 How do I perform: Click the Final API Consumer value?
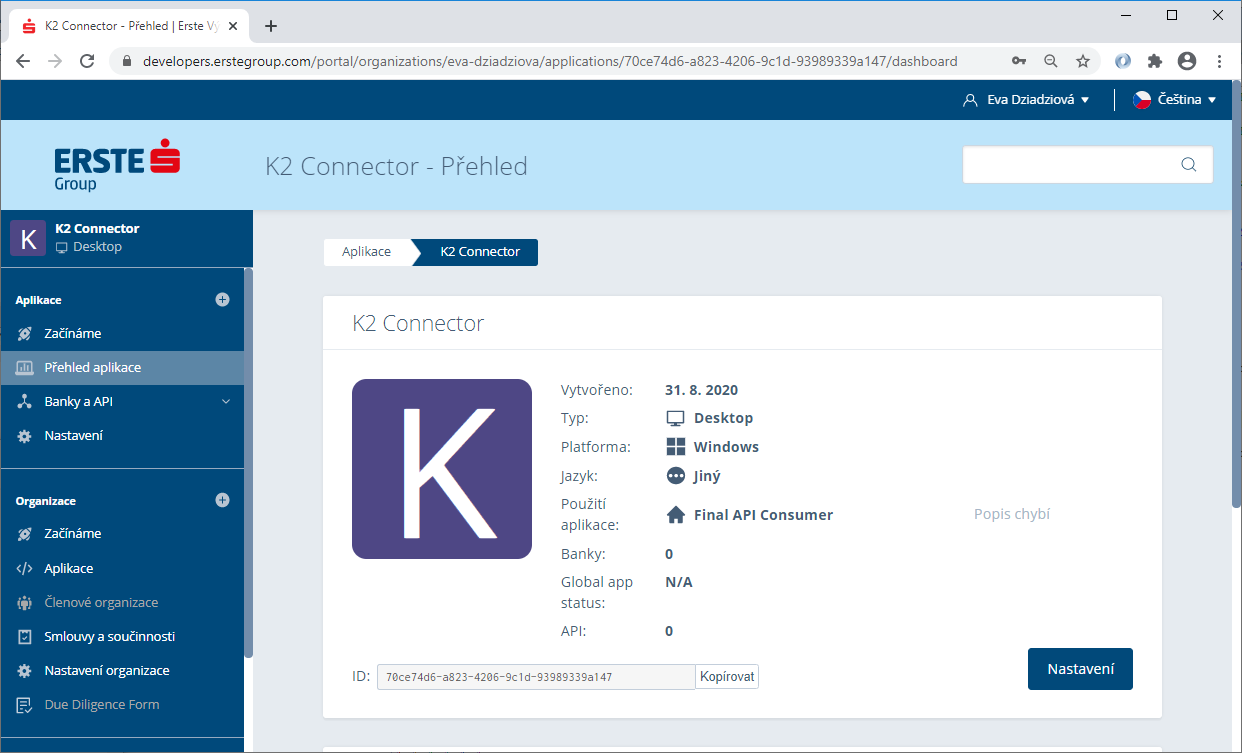click(x=763, y=515)
